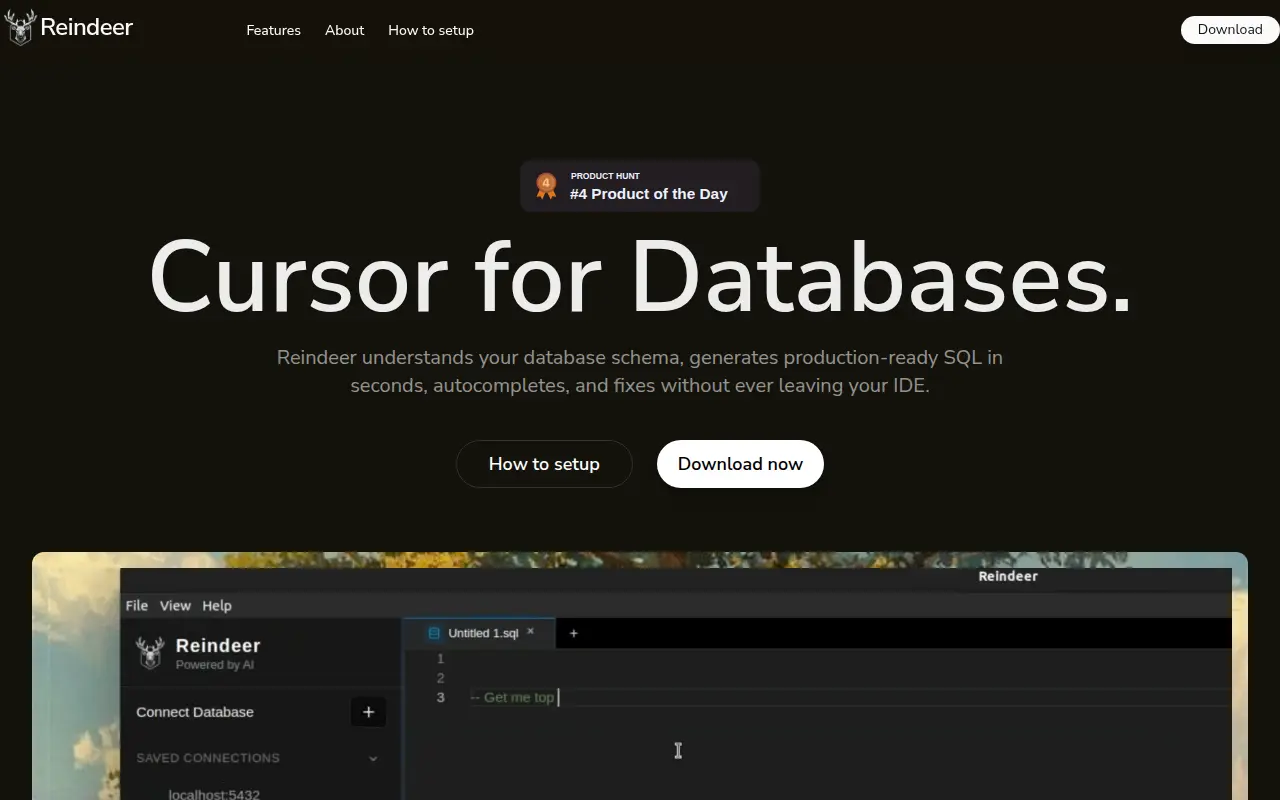Open the View menu in app preview
The image size is (1280, 800).
tap(175, 605)
